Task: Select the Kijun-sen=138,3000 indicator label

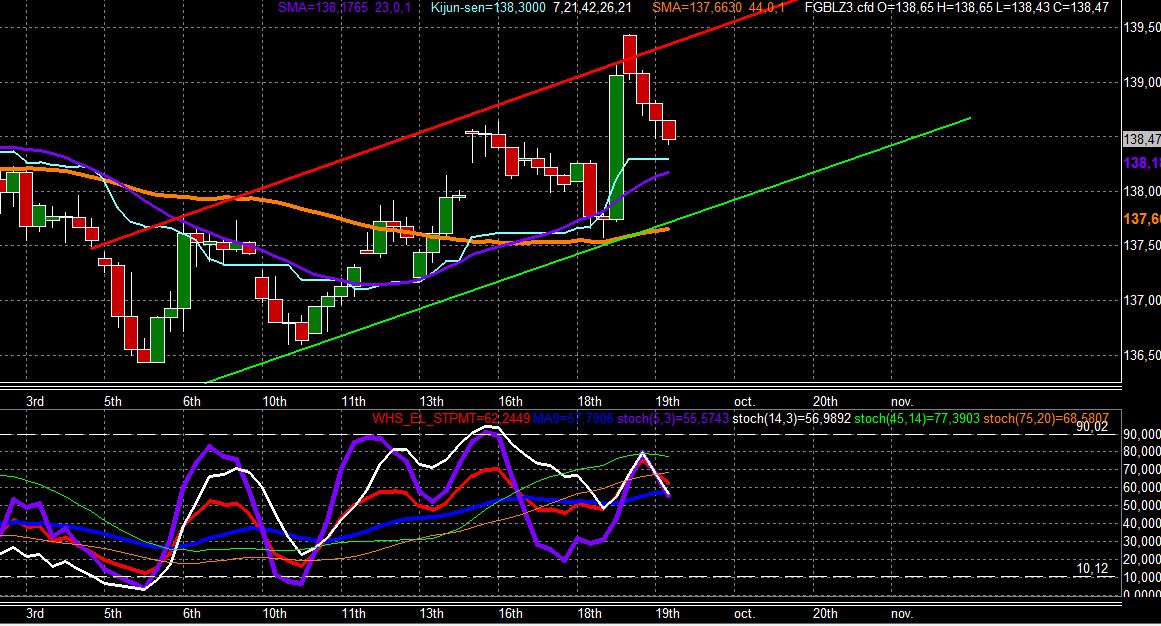Action: coord(488,7)
